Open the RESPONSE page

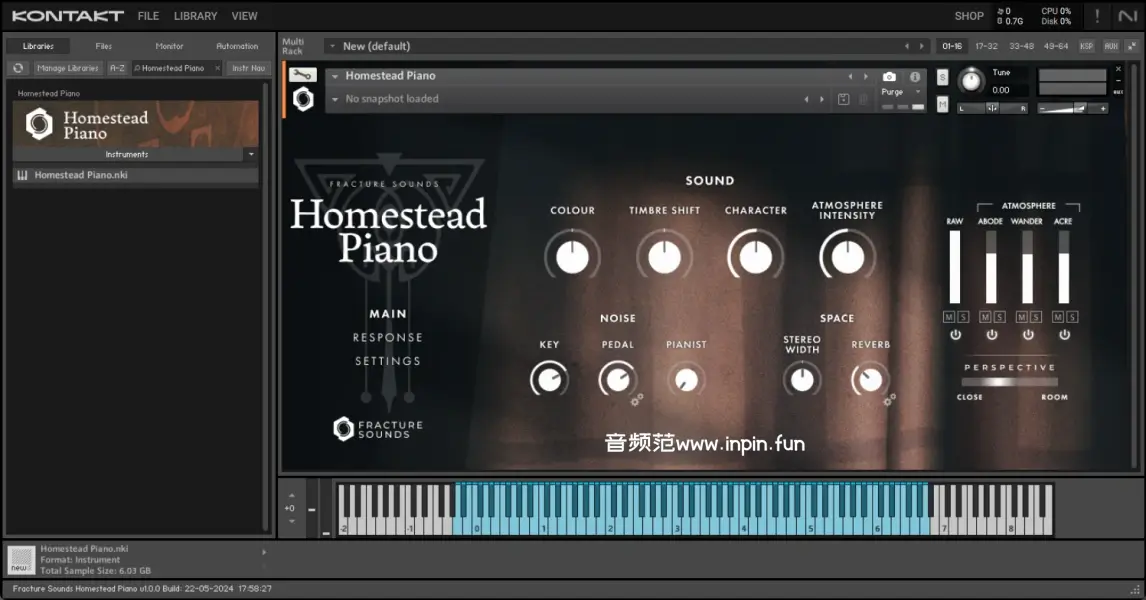click(387, 338)
